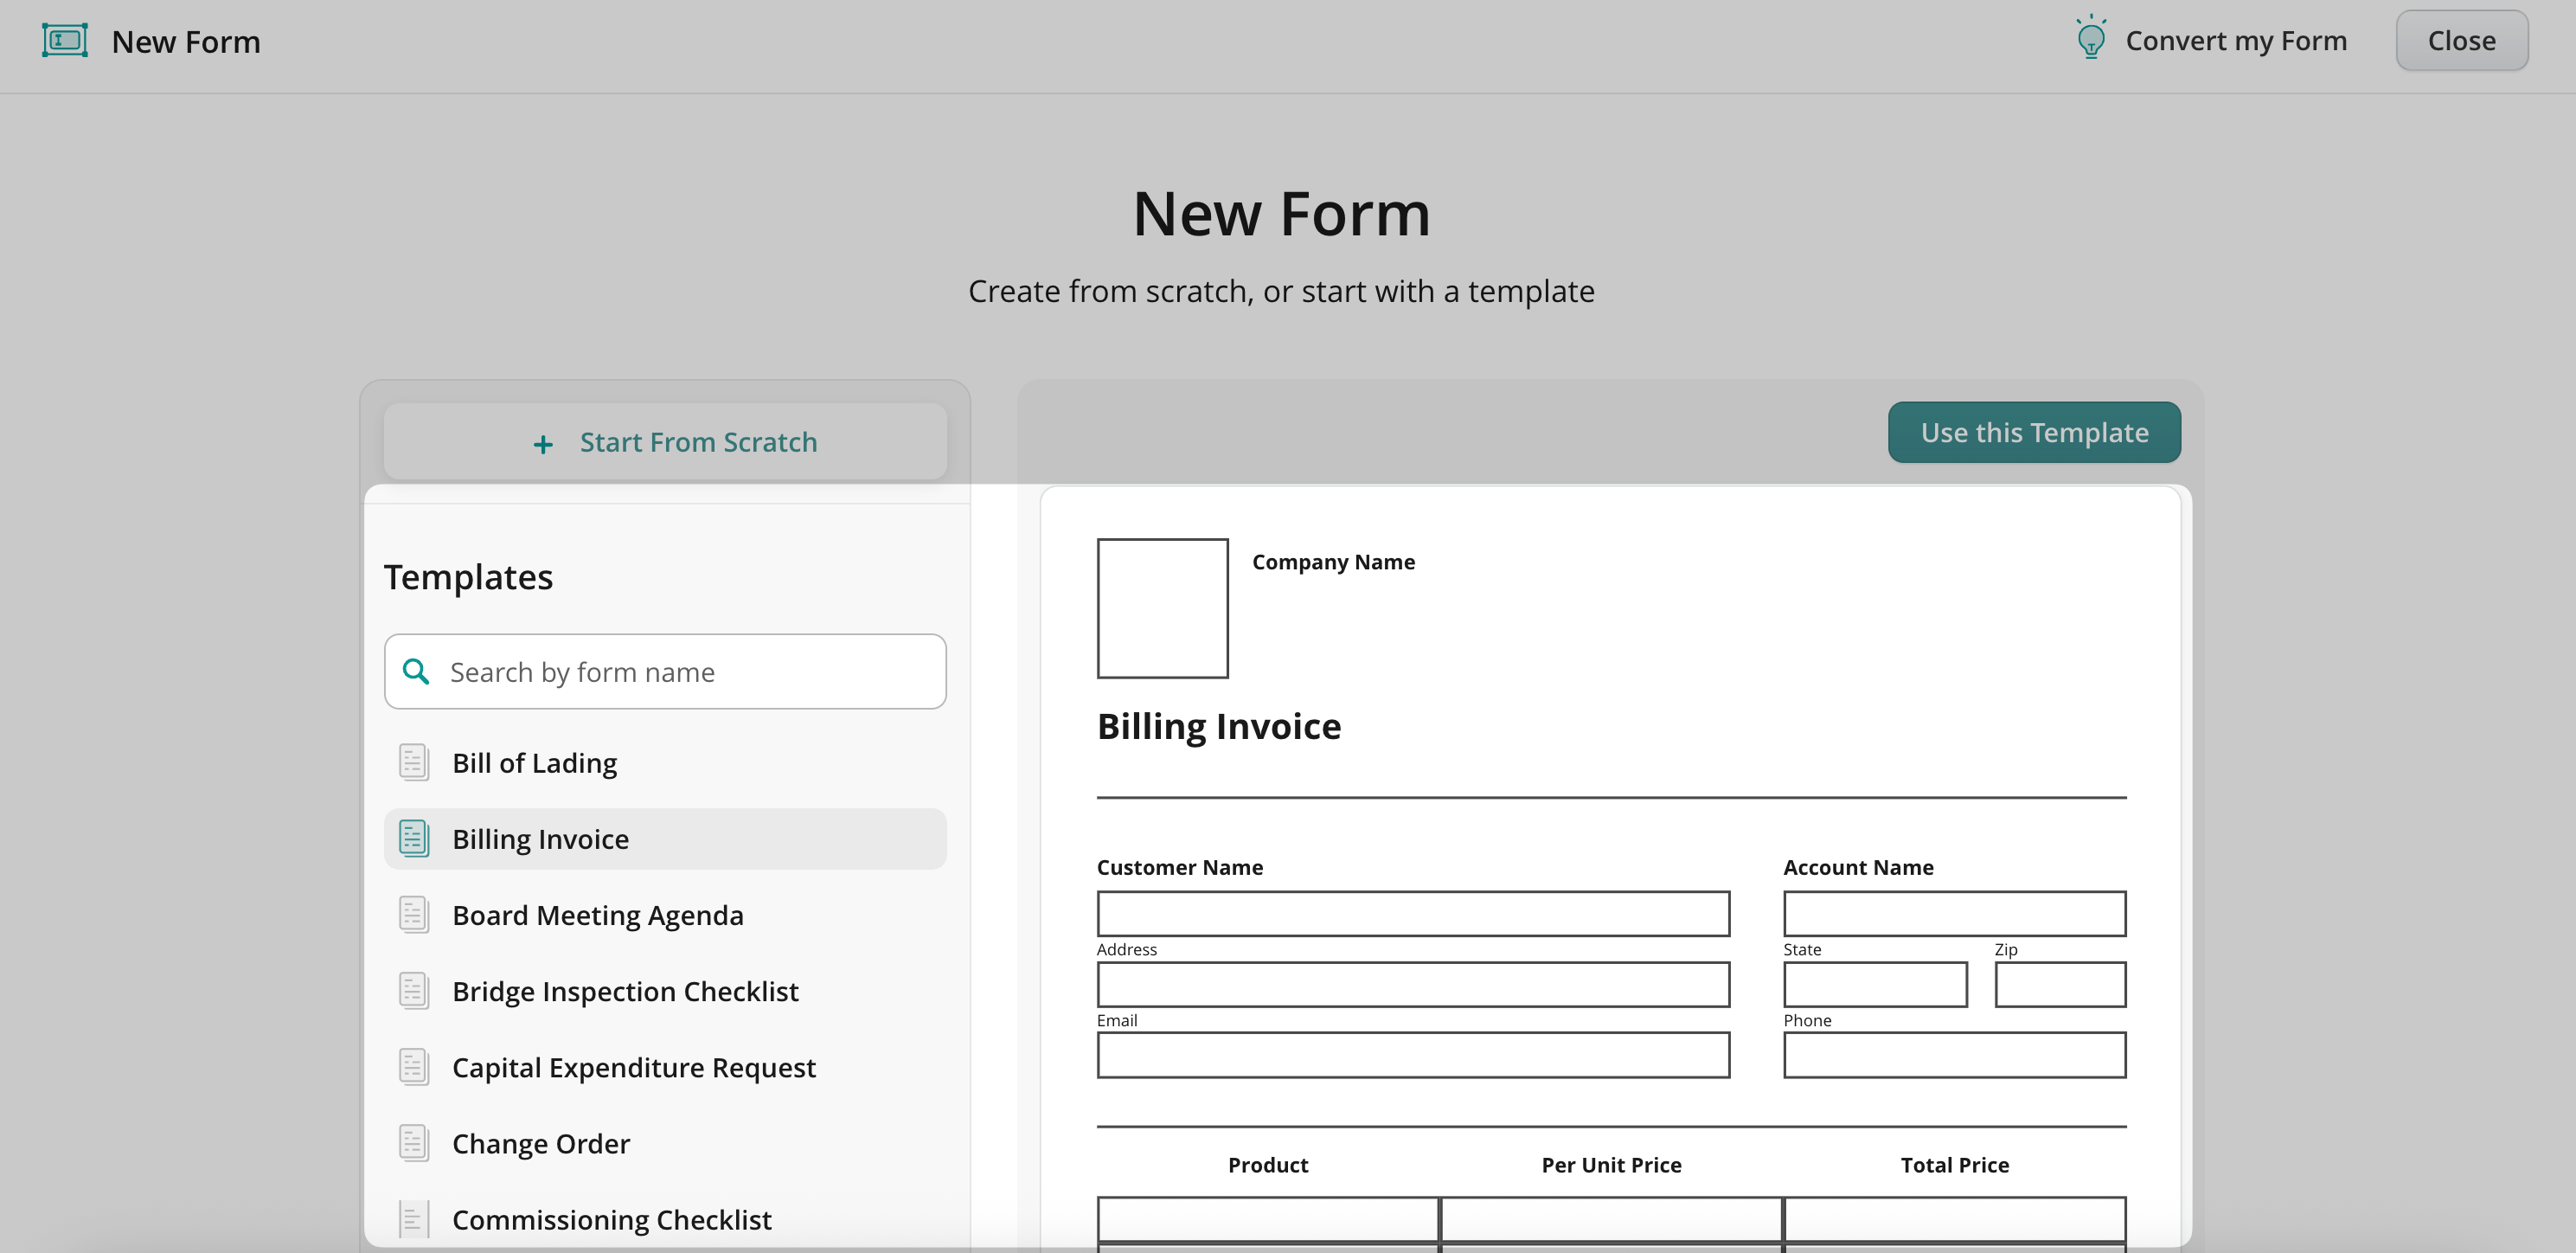Select the Bridge Inspection Checklist template
The image size is (2576, 1253).
pos(625,991)
